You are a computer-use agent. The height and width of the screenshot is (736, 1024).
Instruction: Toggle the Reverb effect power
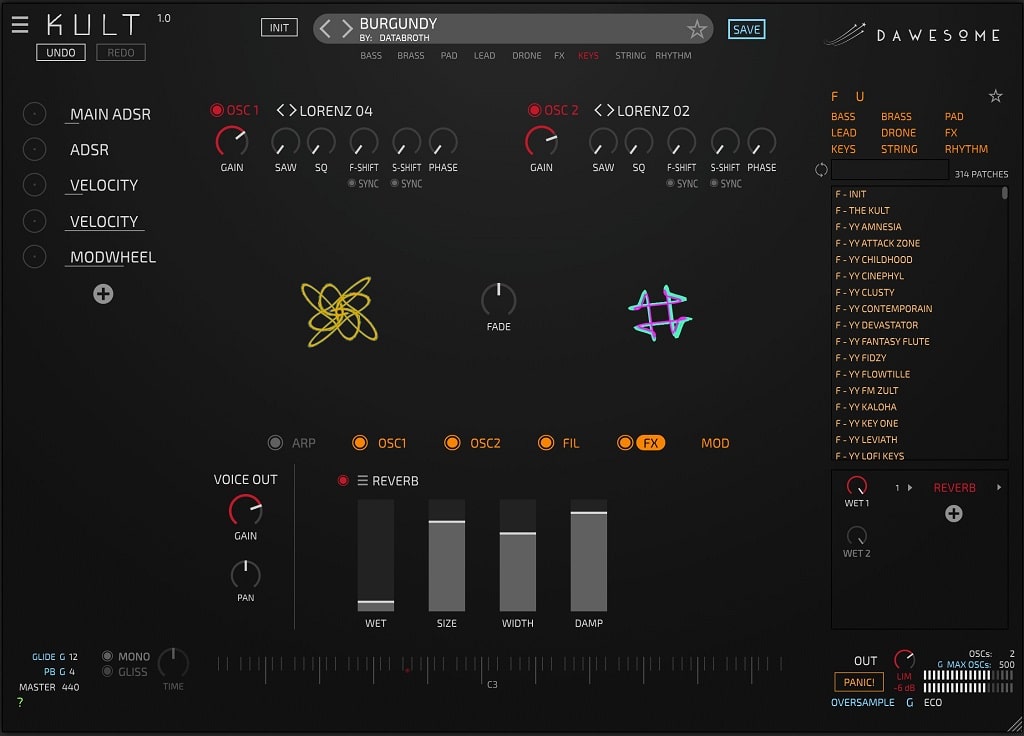coord(343,481)
